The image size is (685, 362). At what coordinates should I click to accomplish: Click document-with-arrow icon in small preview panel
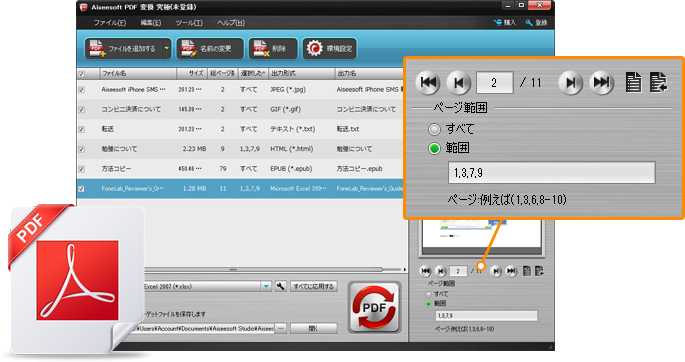point(539,271)
